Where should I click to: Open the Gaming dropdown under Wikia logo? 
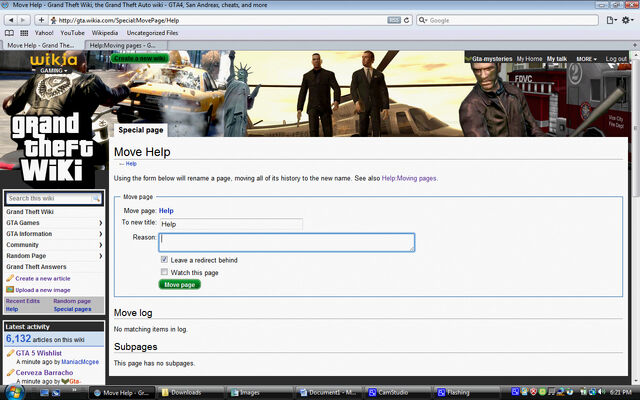click(x=53, y=71)
